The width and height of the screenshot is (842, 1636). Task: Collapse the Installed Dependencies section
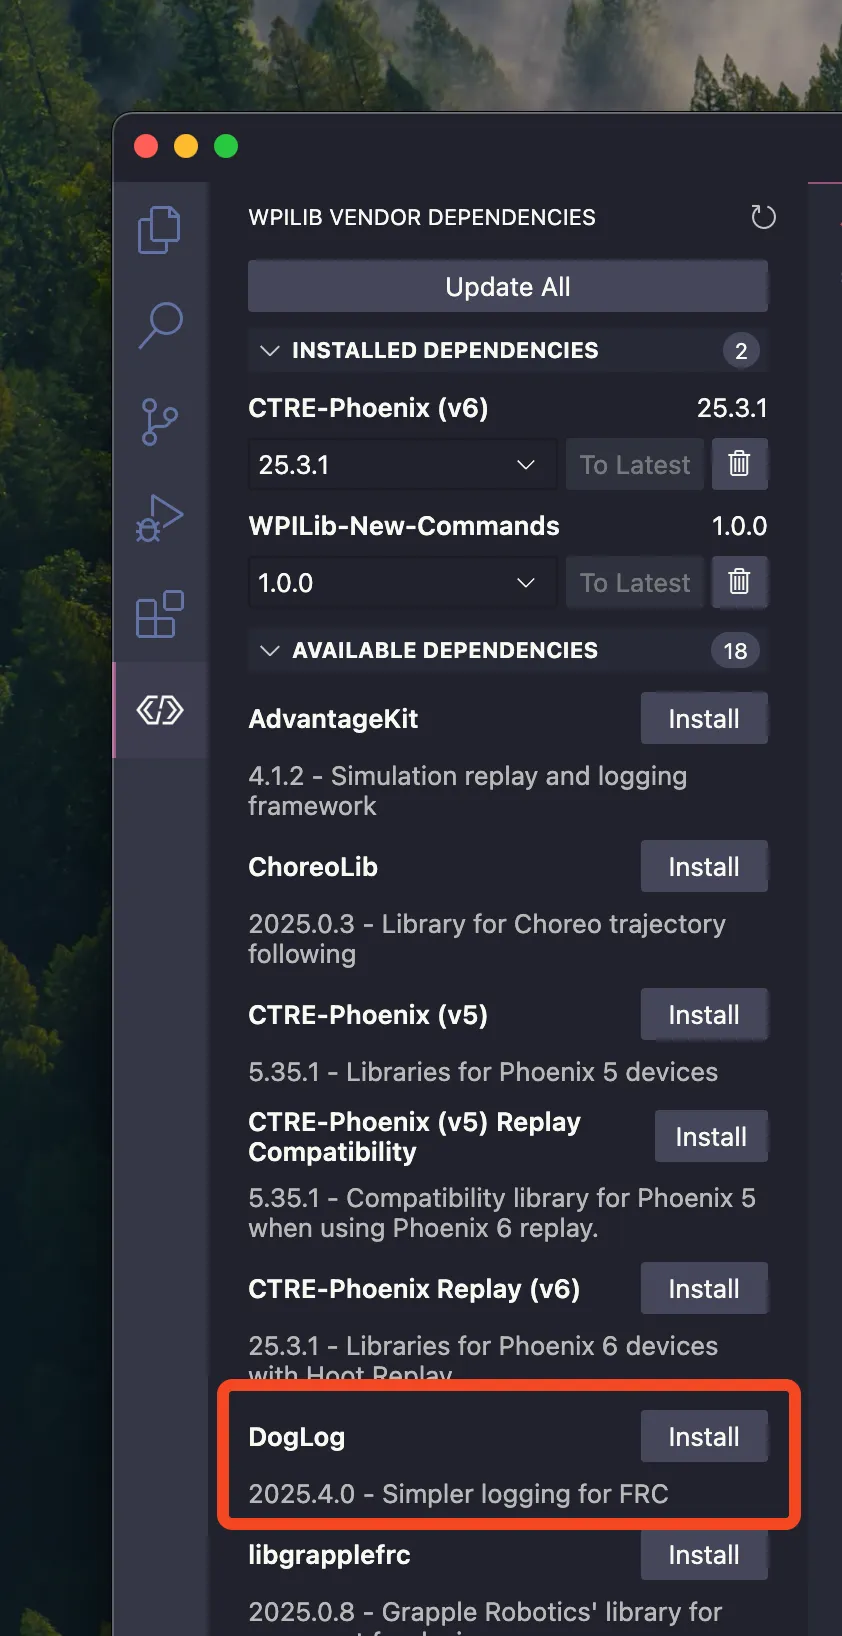pos(270,350)
